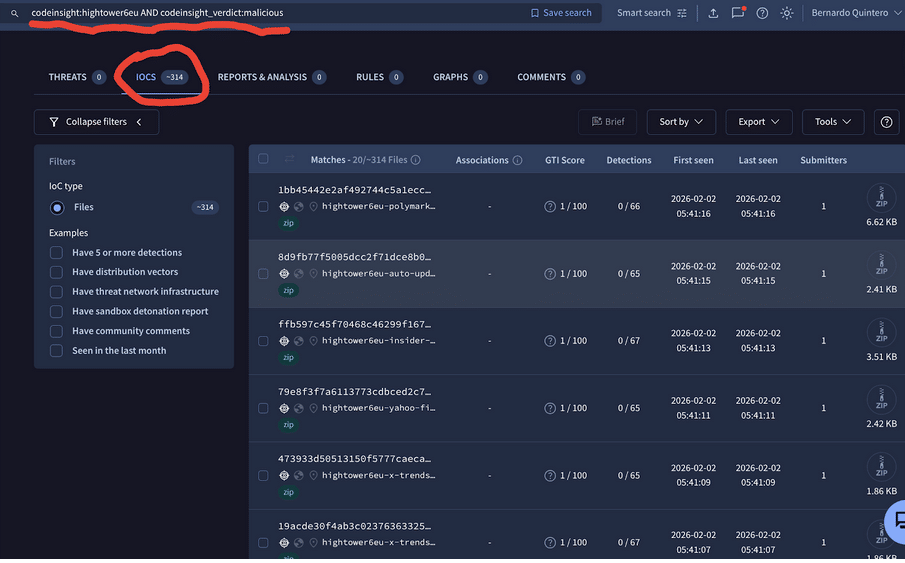
Task: Select the Files IoC type radio button
Action: [57, 207]
